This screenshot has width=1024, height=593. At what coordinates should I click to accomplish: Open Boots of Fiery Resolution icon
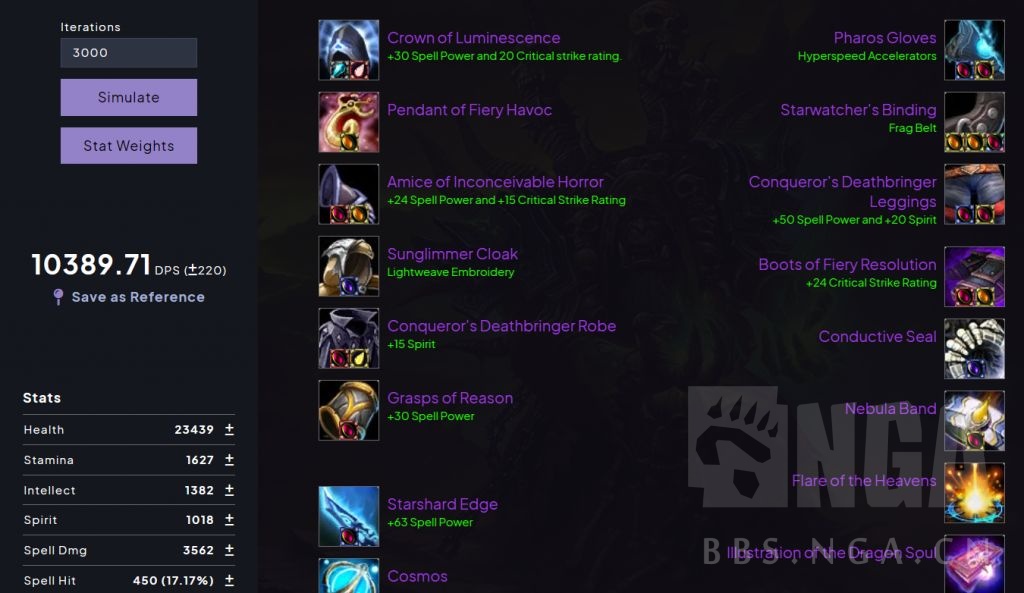[x=974, y=277]
